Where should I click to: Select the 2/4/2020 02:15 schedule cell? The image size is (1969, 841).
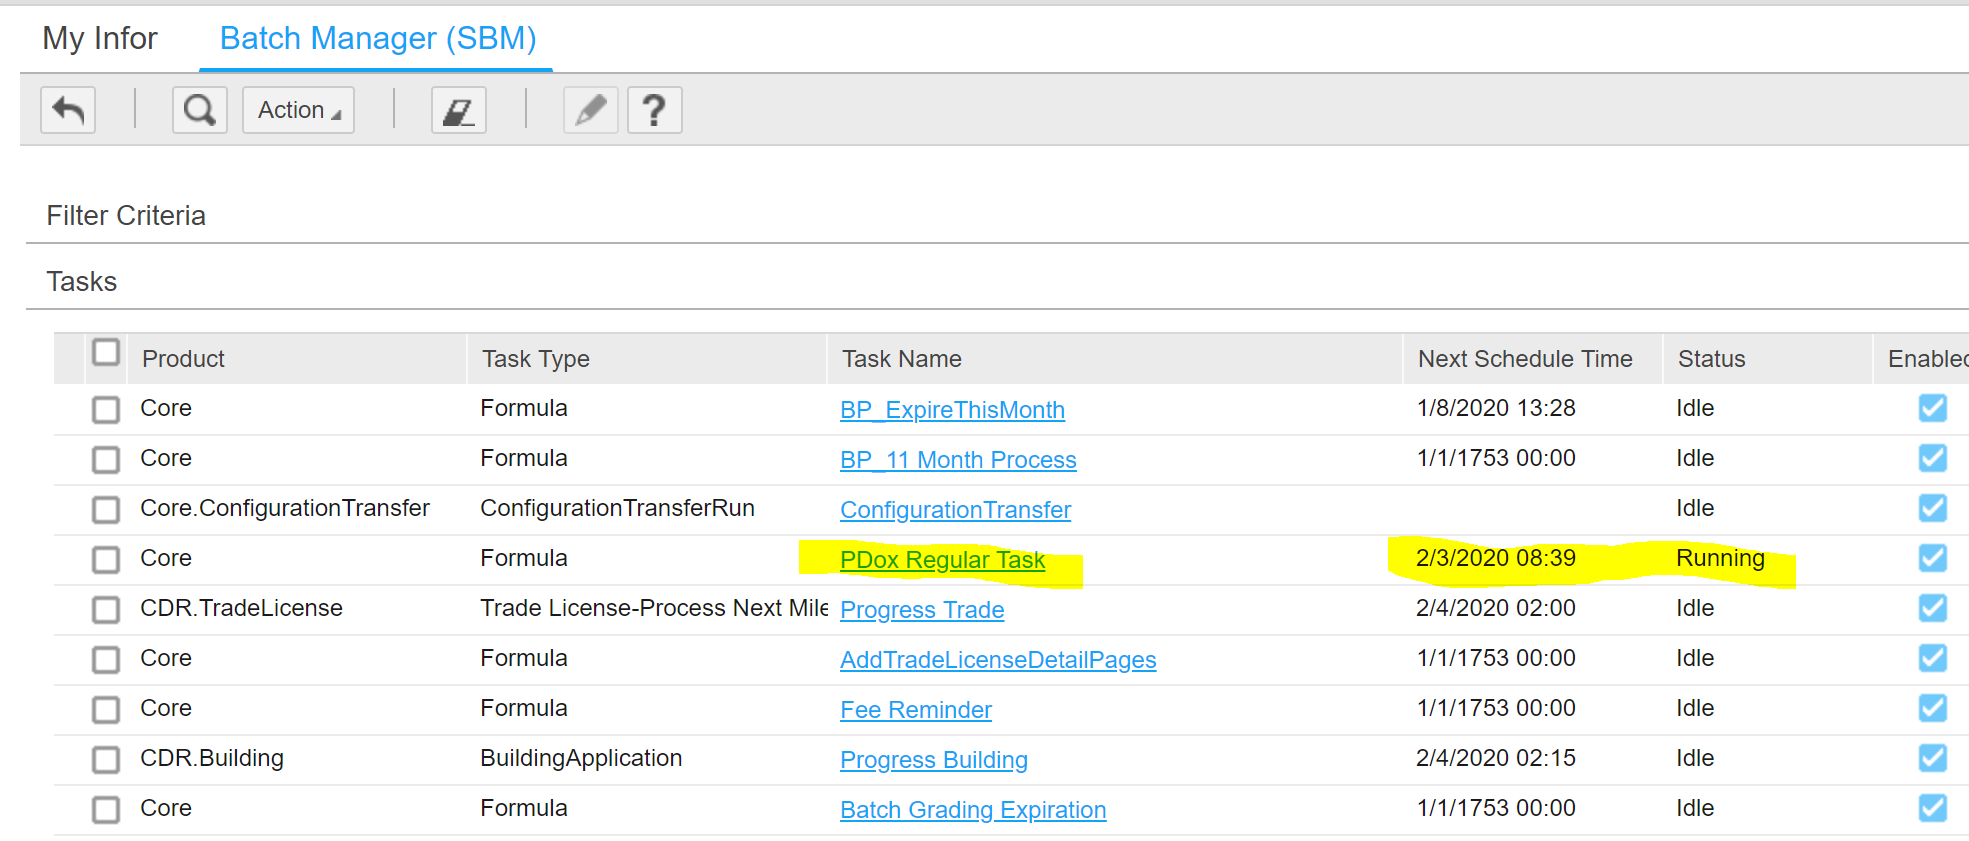1496,758
